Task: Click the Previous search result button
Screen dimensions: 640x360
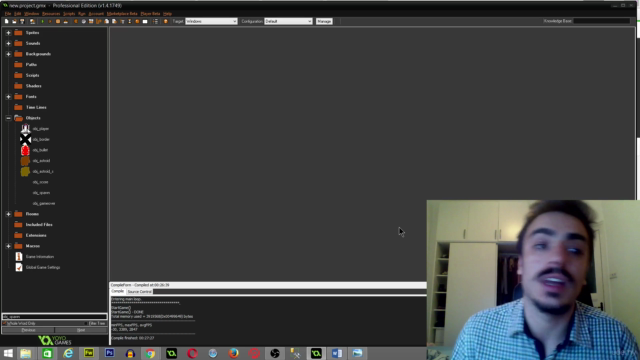Action: [x=28, y=330]
